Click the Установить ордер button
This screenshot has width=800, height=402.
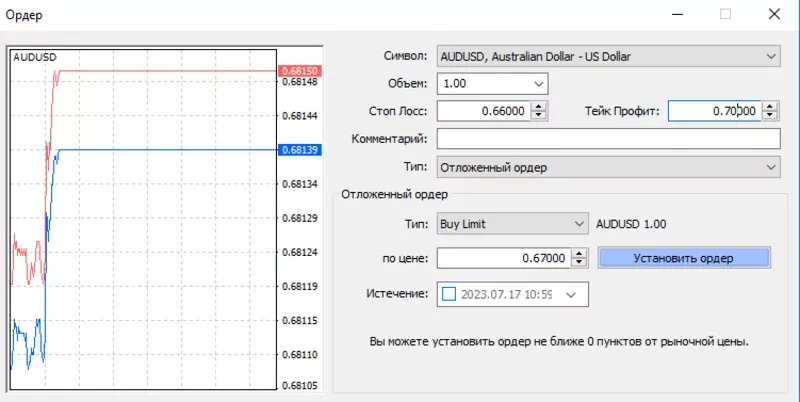684,258
